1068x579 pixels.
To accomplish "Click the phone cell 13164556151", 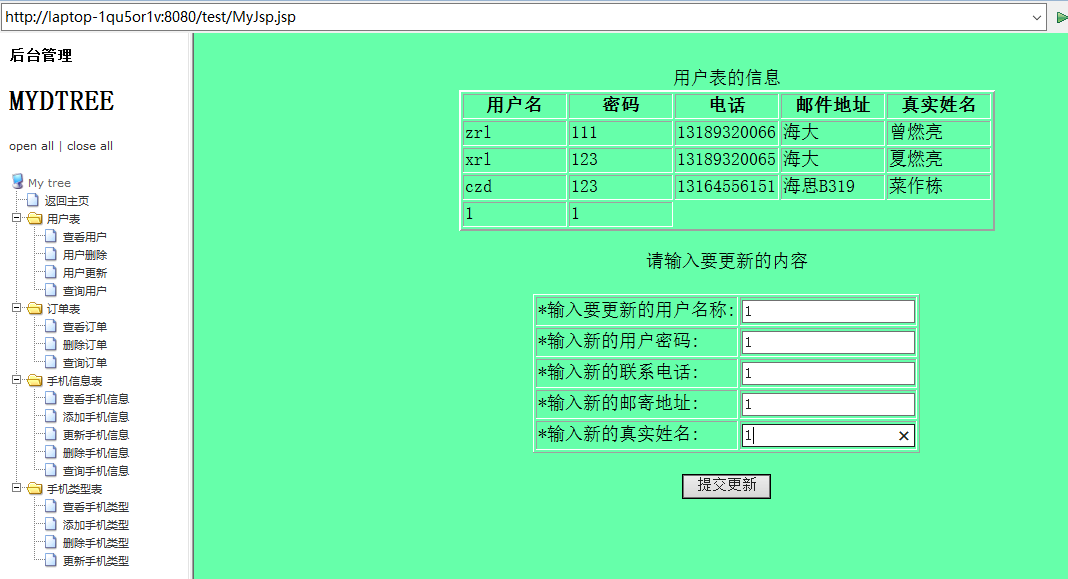I will 726,187.
